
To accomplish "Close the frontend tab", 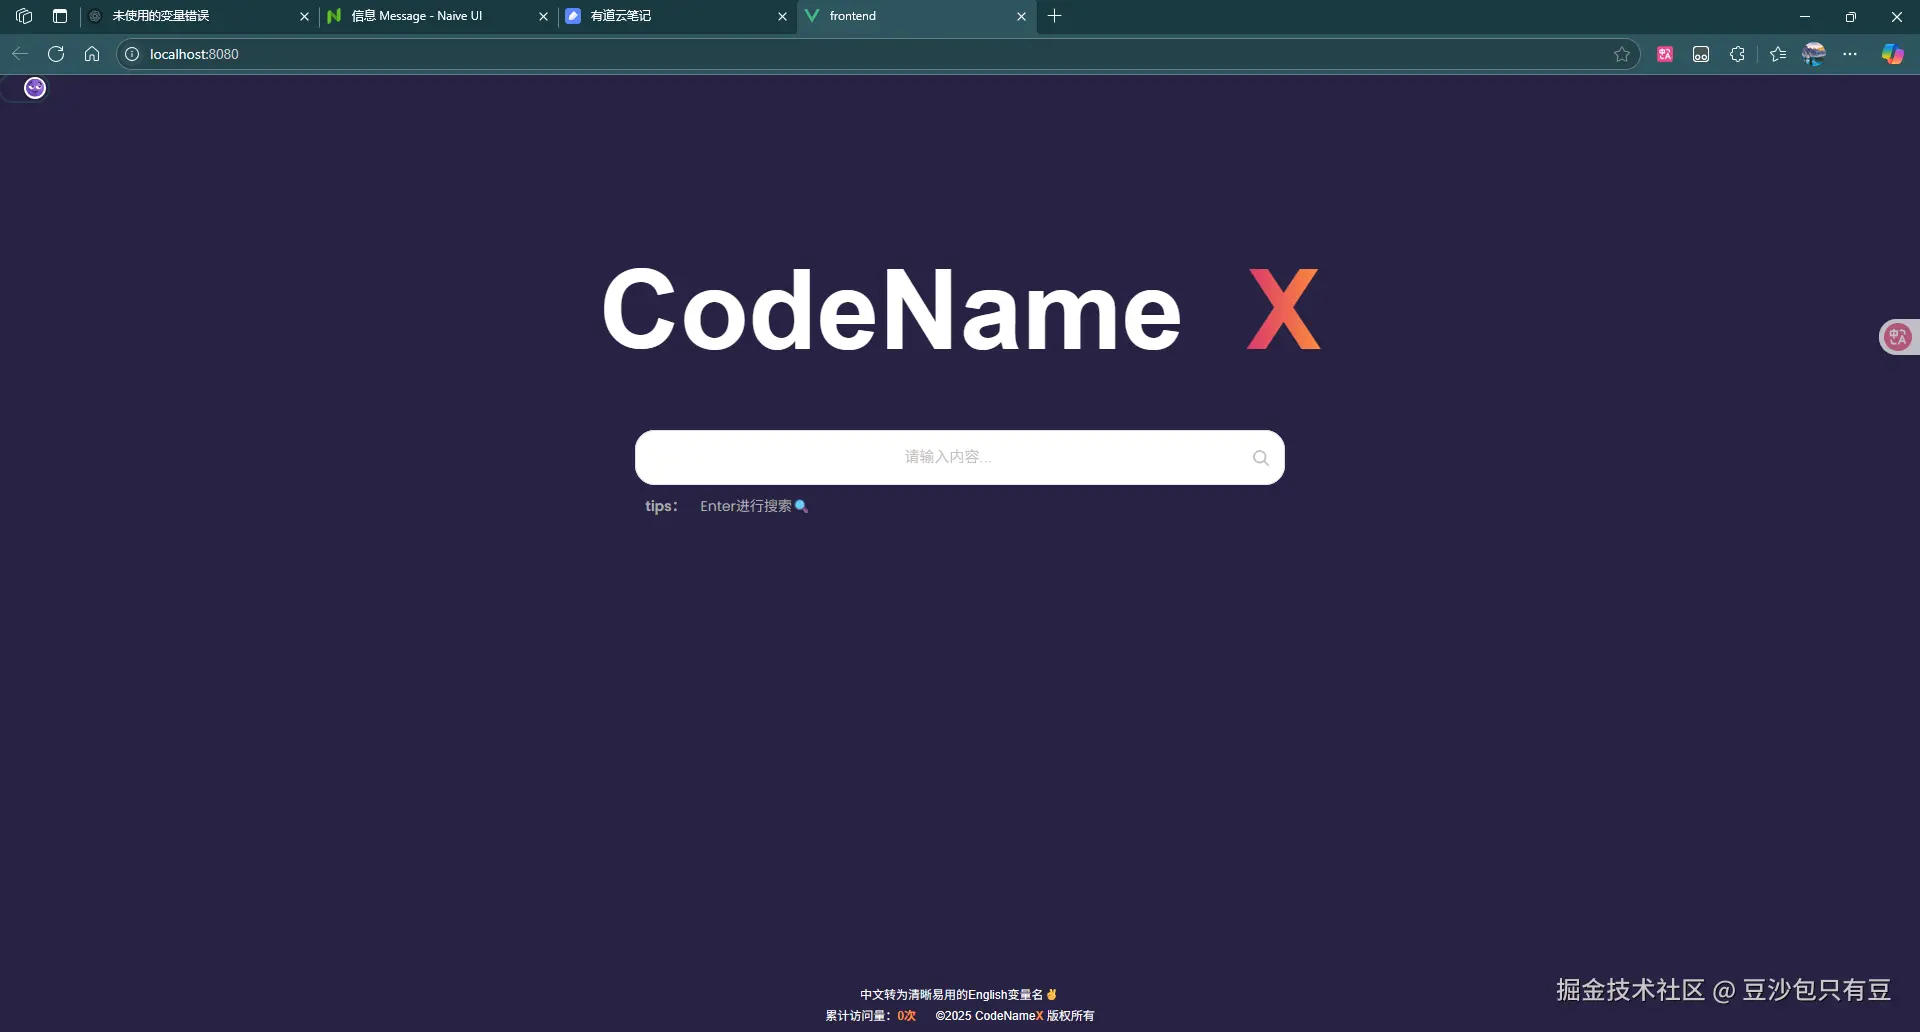I will coord(1022,16).
